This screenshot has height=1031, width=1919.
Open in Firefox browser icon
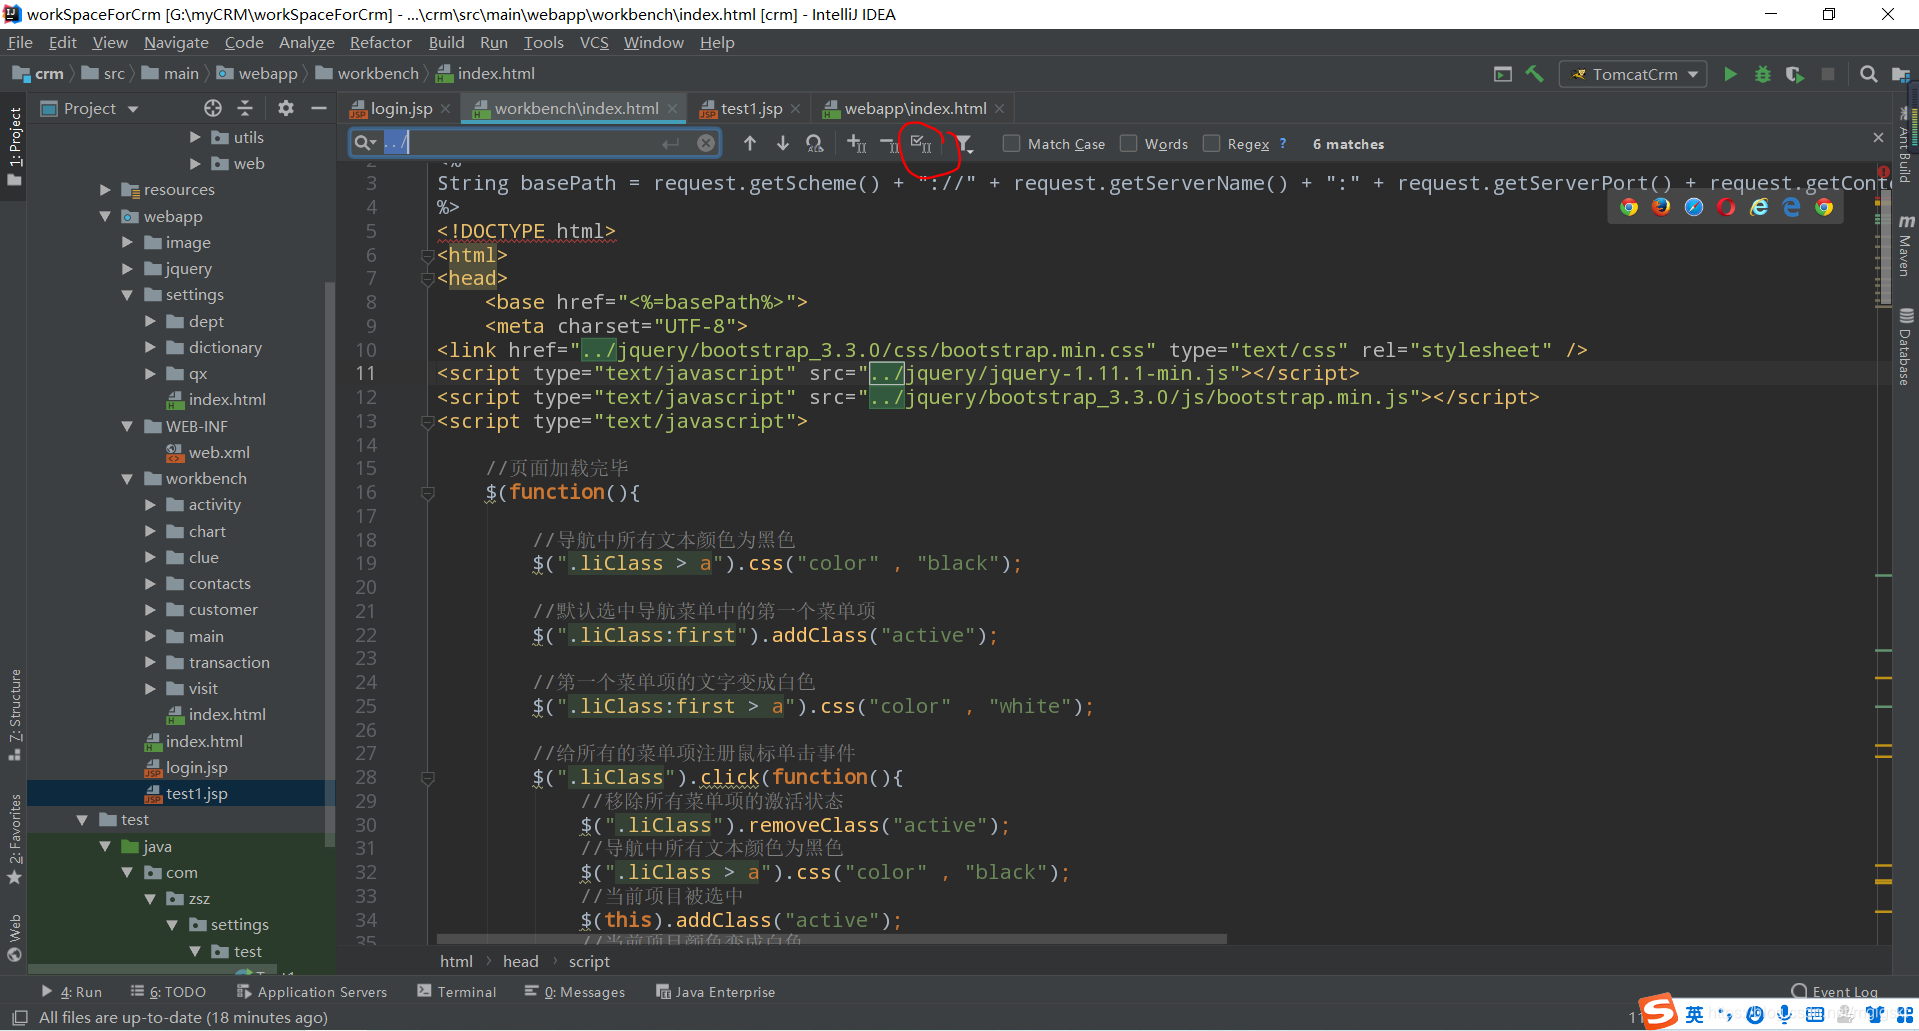click(1661, 207)
